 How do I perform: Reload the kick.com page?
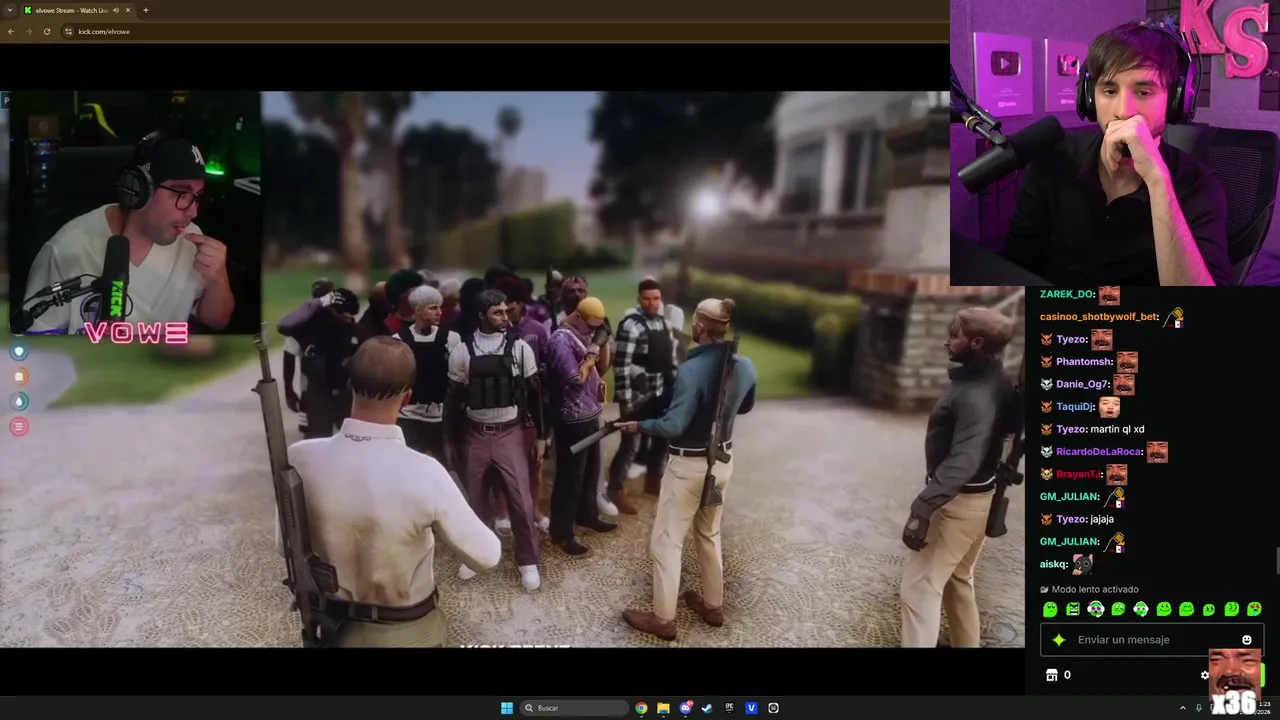pyautogui.click(x=47, y=31)
